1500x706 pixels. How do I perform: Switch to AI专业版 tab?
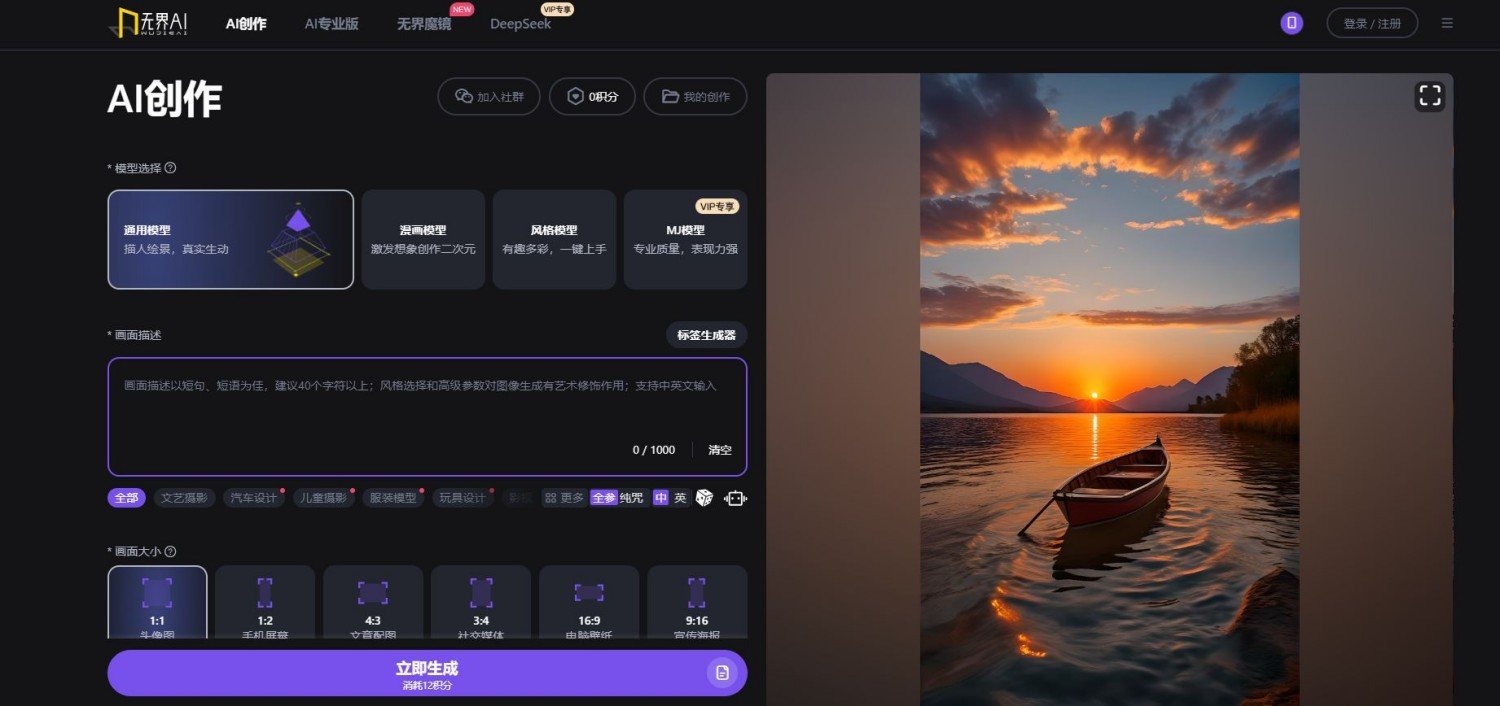(x=331, y=23)
